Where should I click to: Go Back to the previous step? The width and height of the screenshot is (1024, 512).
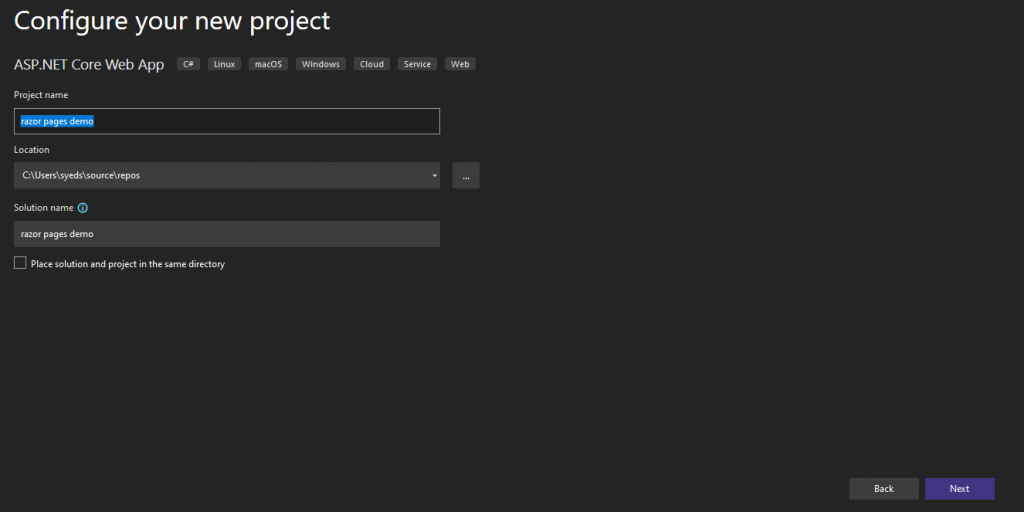click(884, 488)
